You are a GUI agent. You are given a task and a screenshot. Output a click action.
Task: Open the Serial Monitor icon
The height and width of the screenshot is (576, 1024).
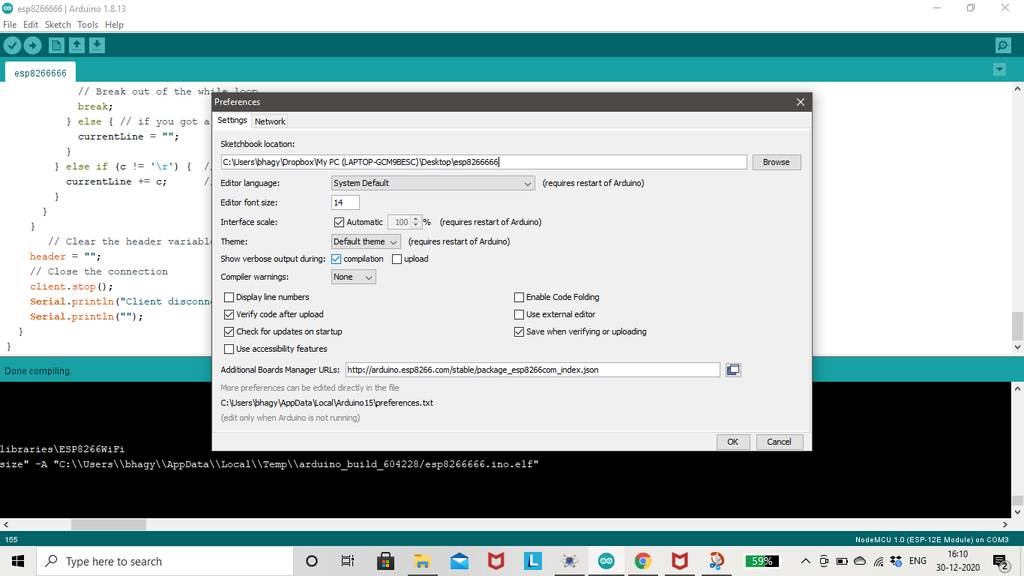click(1003, 45)
